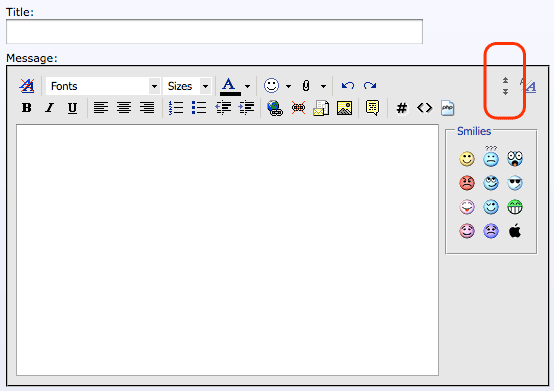Viewport: 554px width, 391px height.
Task: Decrease the indent
Action: [x=223, y=108]
